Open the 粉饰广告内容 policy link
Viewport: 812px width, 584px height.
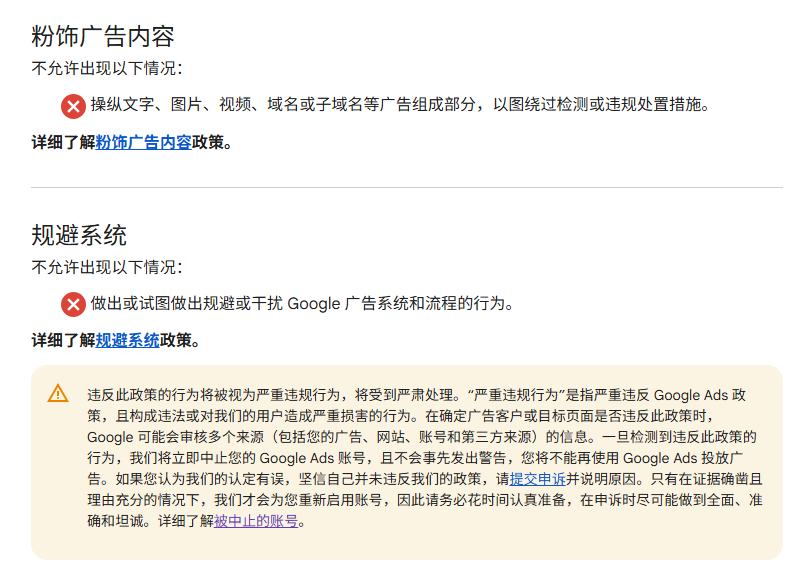pos(143,142)
